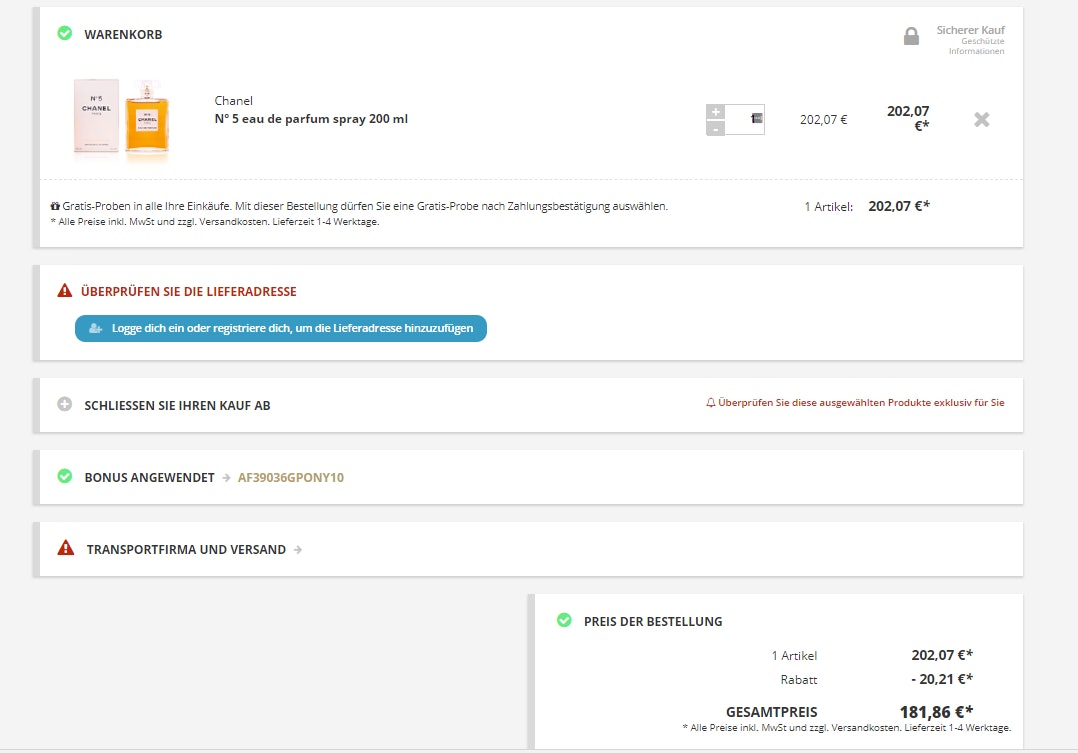Click the padlock Sicherer Kauf icon

911,37
